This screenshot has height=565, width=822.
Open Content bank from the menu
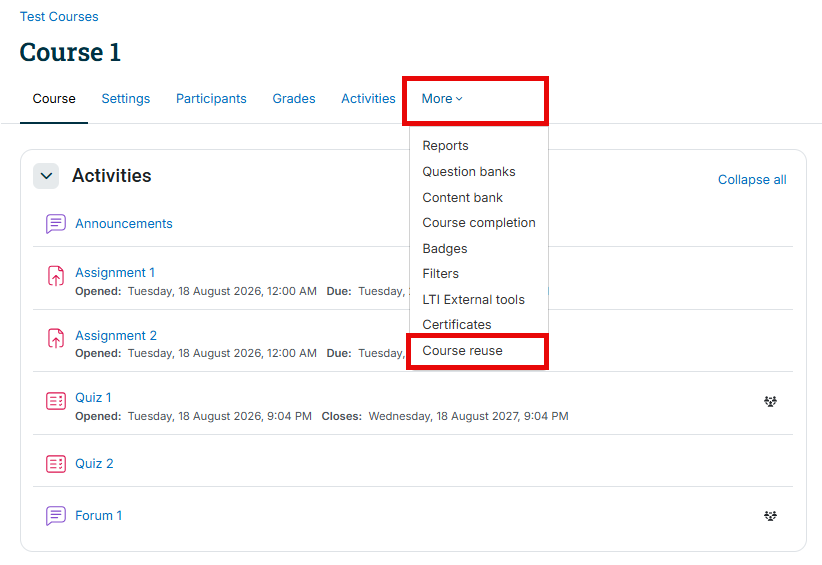[x=462, y=198]
